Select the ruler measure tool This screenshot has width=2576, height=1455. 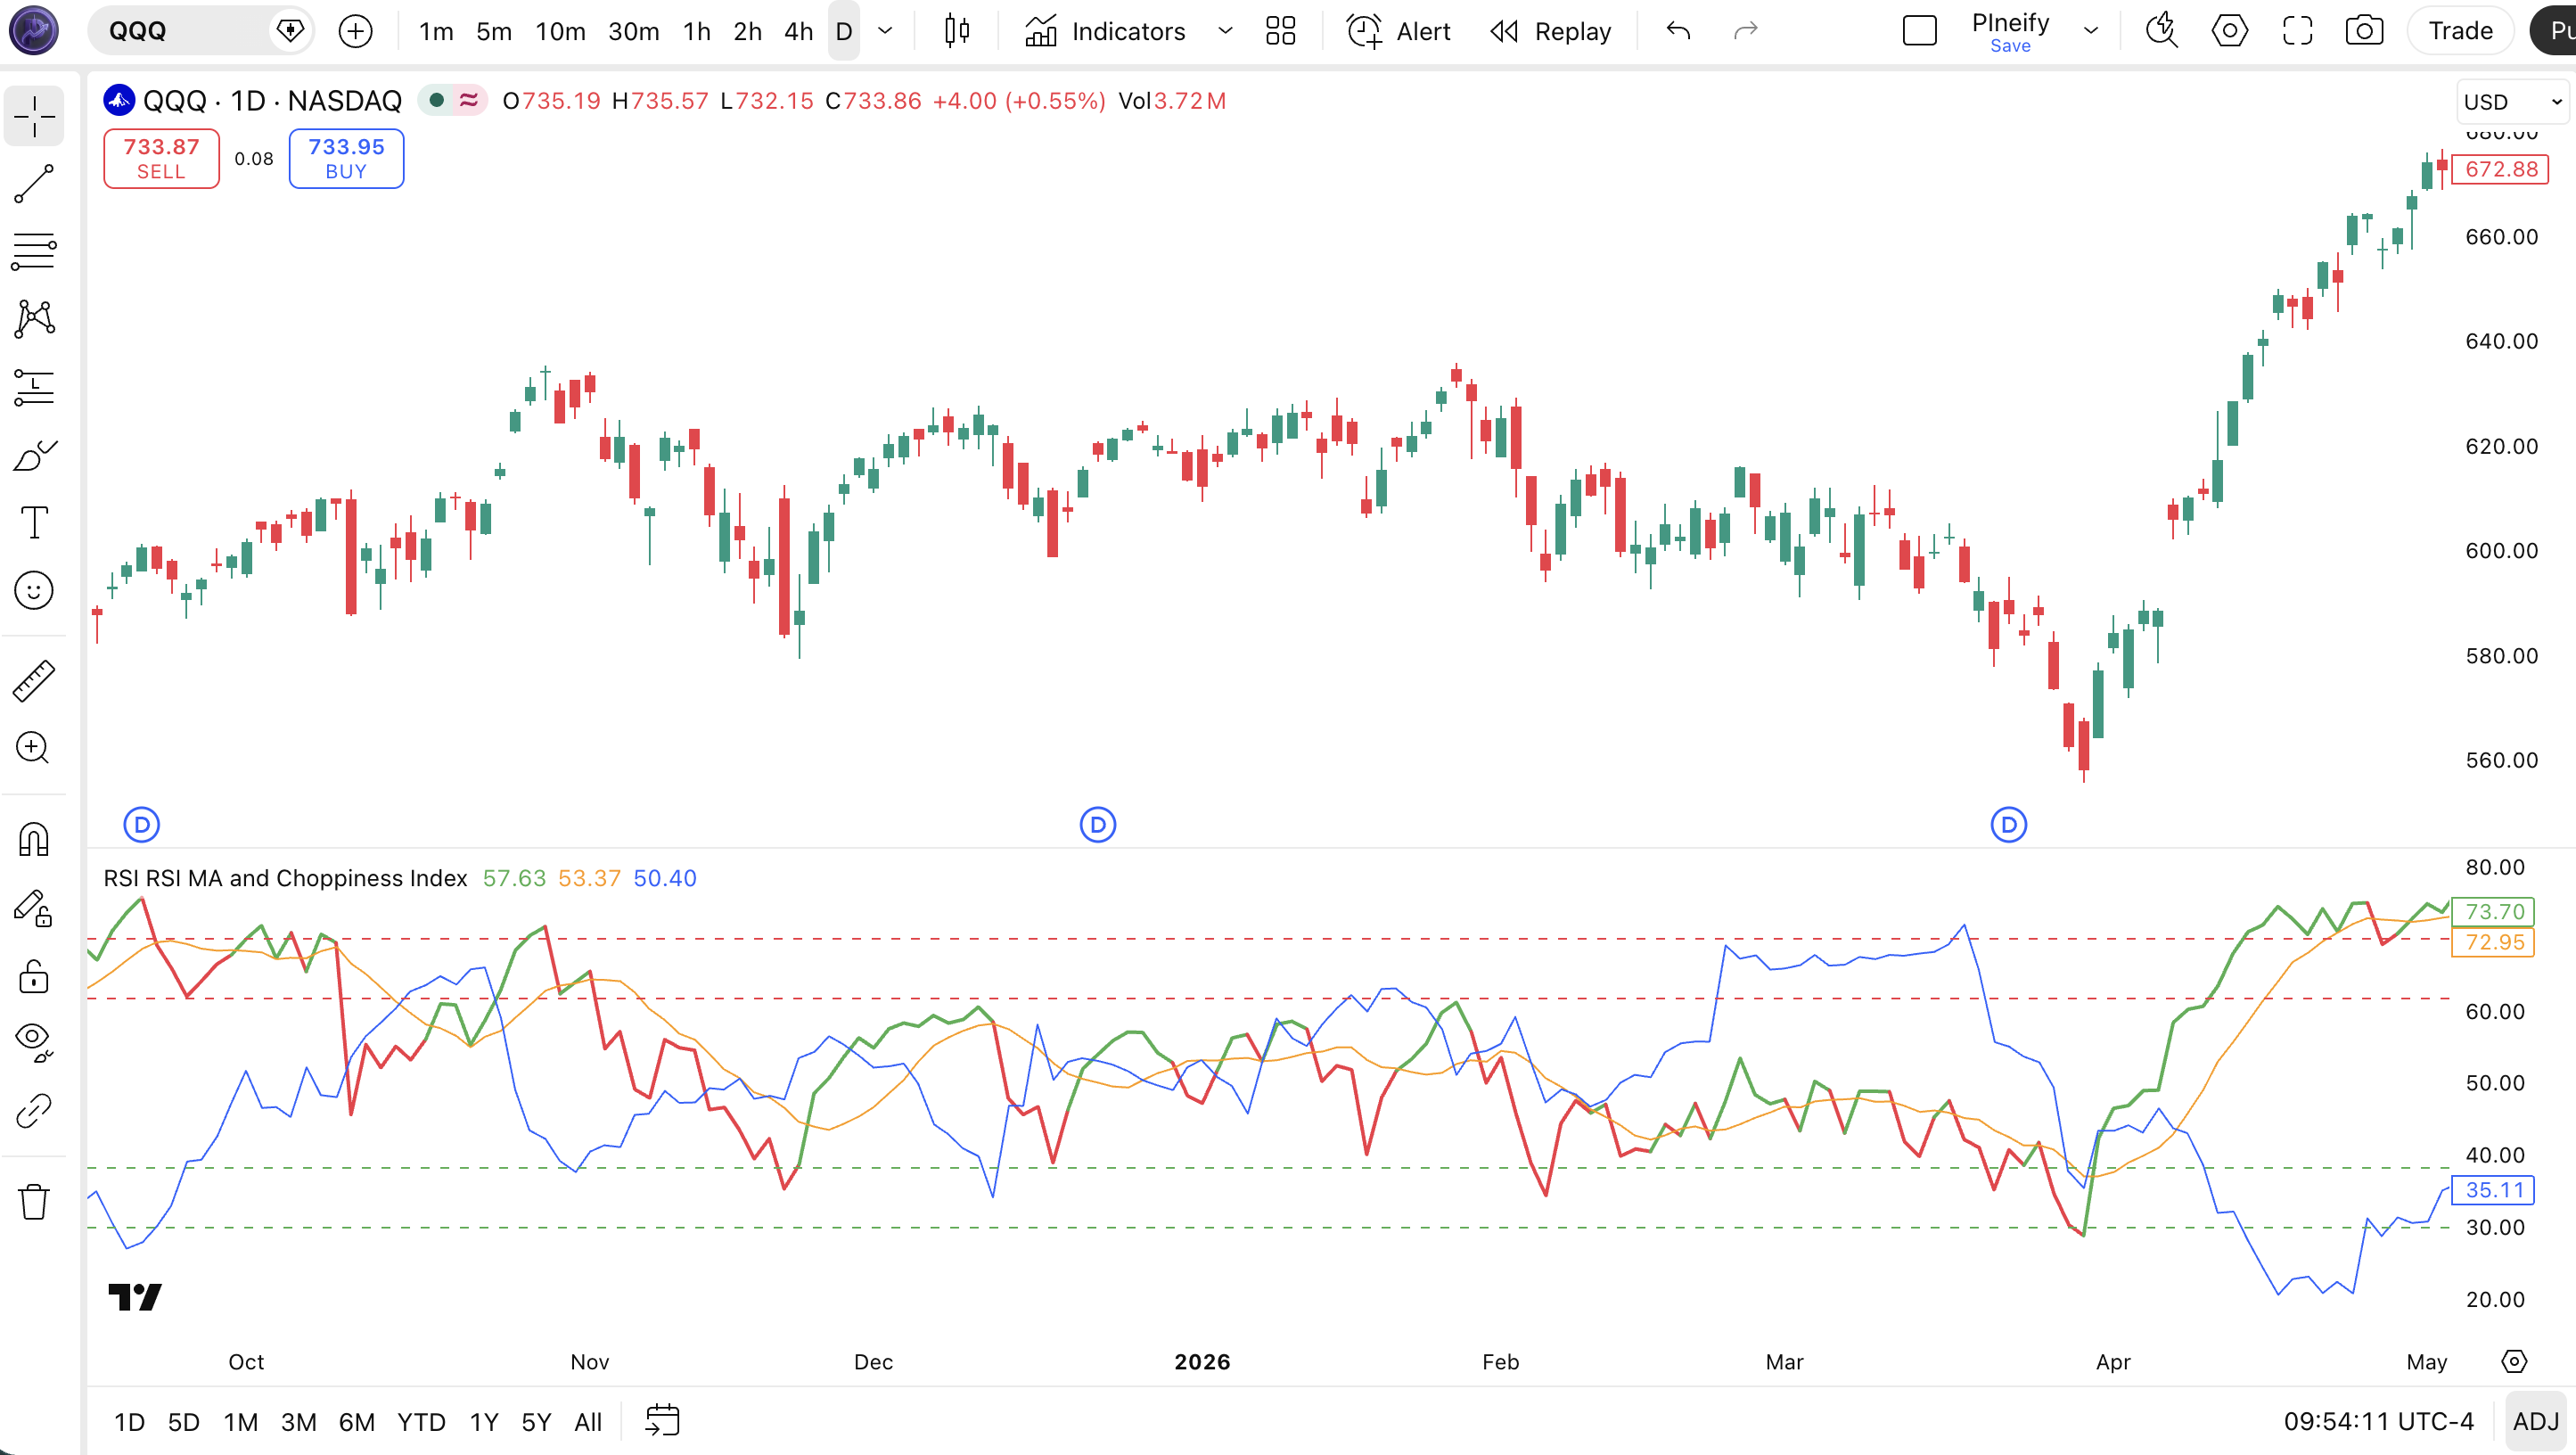point(34,680)
